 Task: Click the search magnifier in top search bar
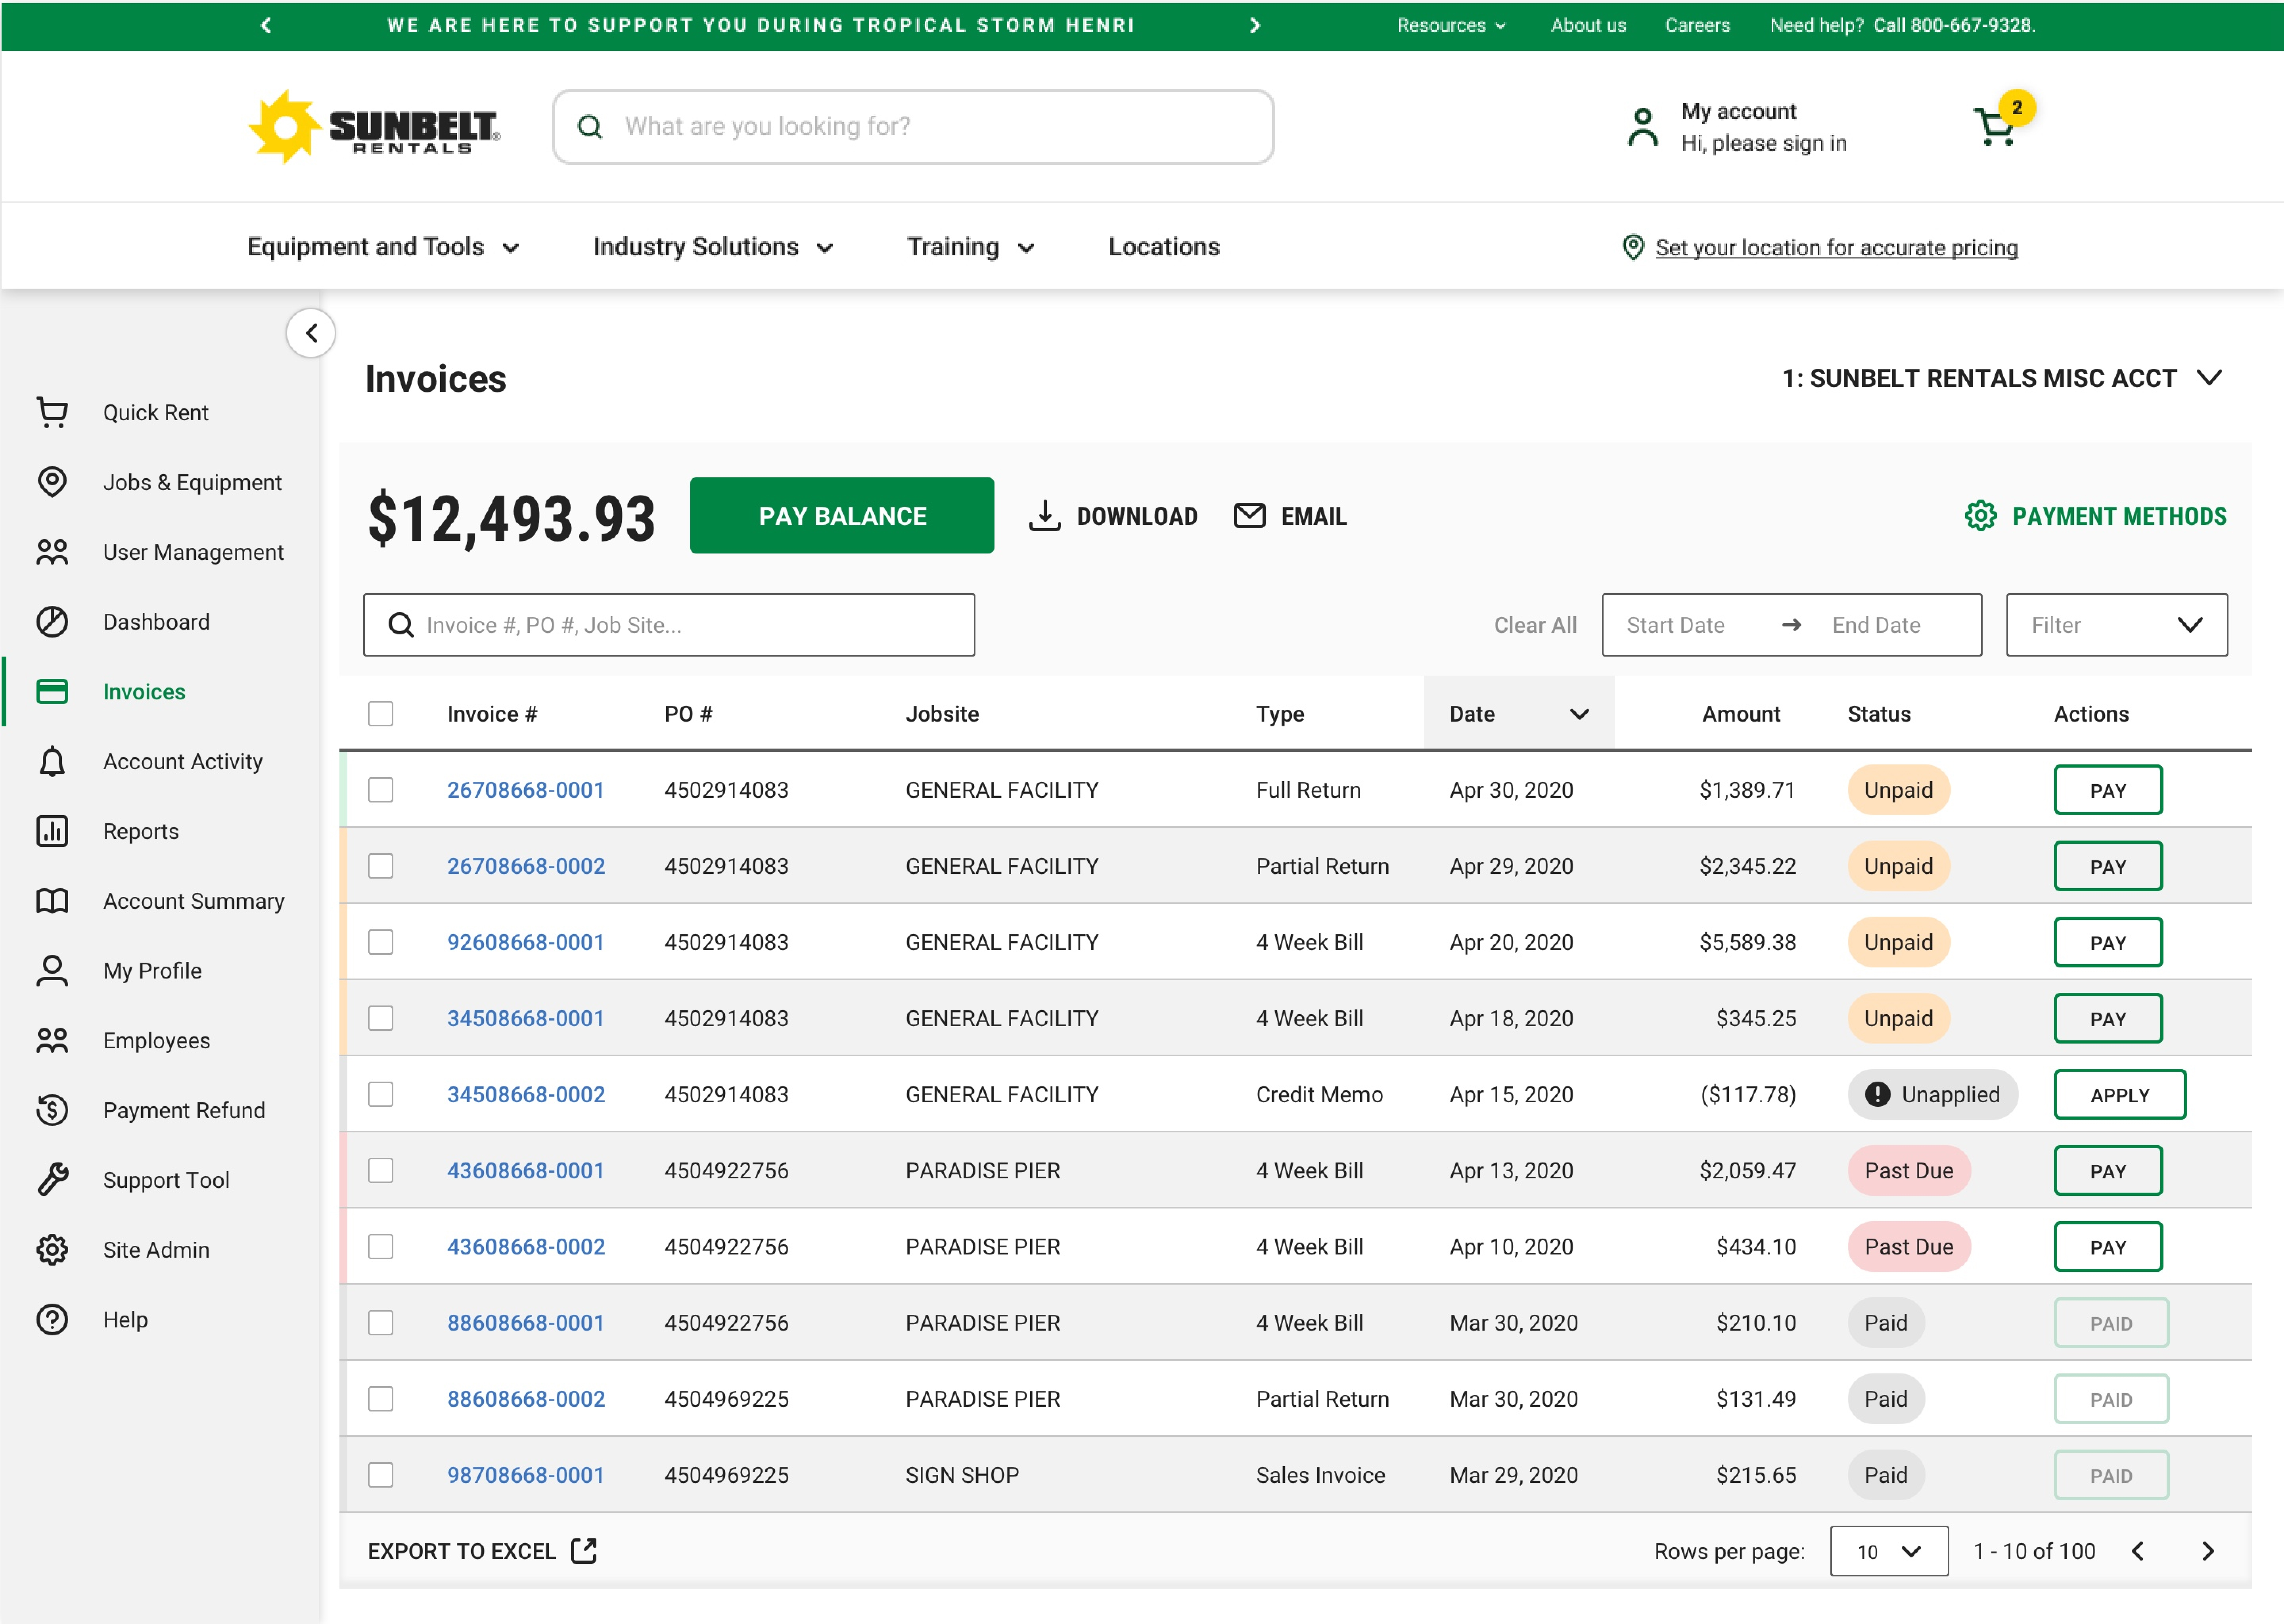(590, 127)
